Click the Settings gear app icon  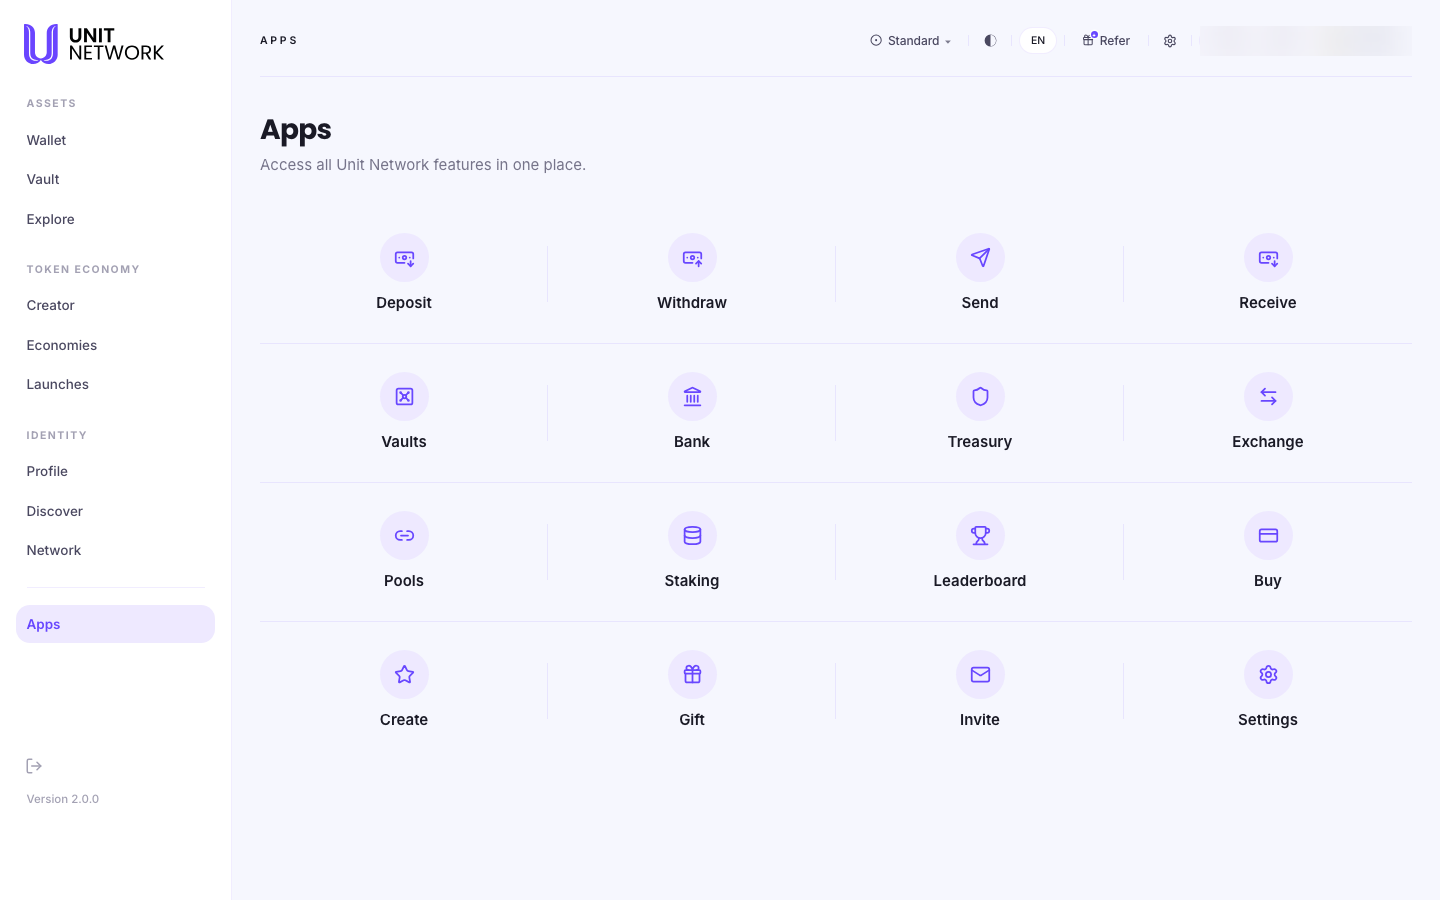pos(1268,675)
